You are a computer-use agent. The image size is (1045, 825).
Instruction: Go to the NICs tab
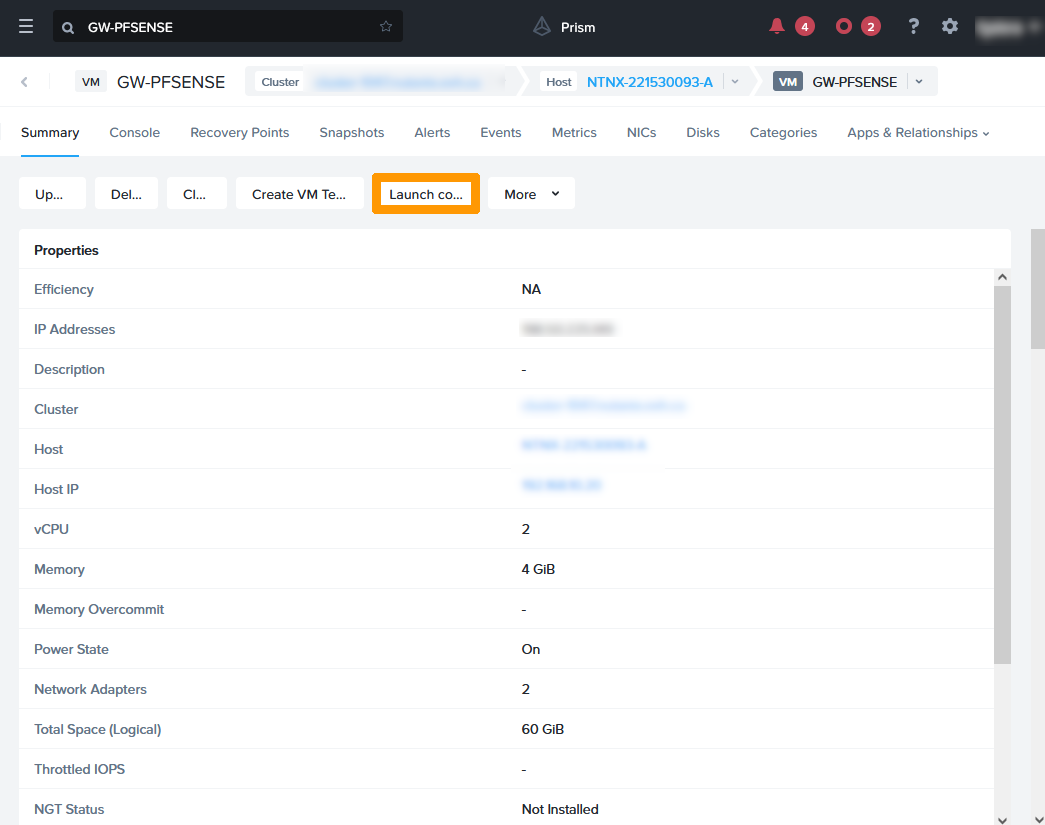(641, 133)
